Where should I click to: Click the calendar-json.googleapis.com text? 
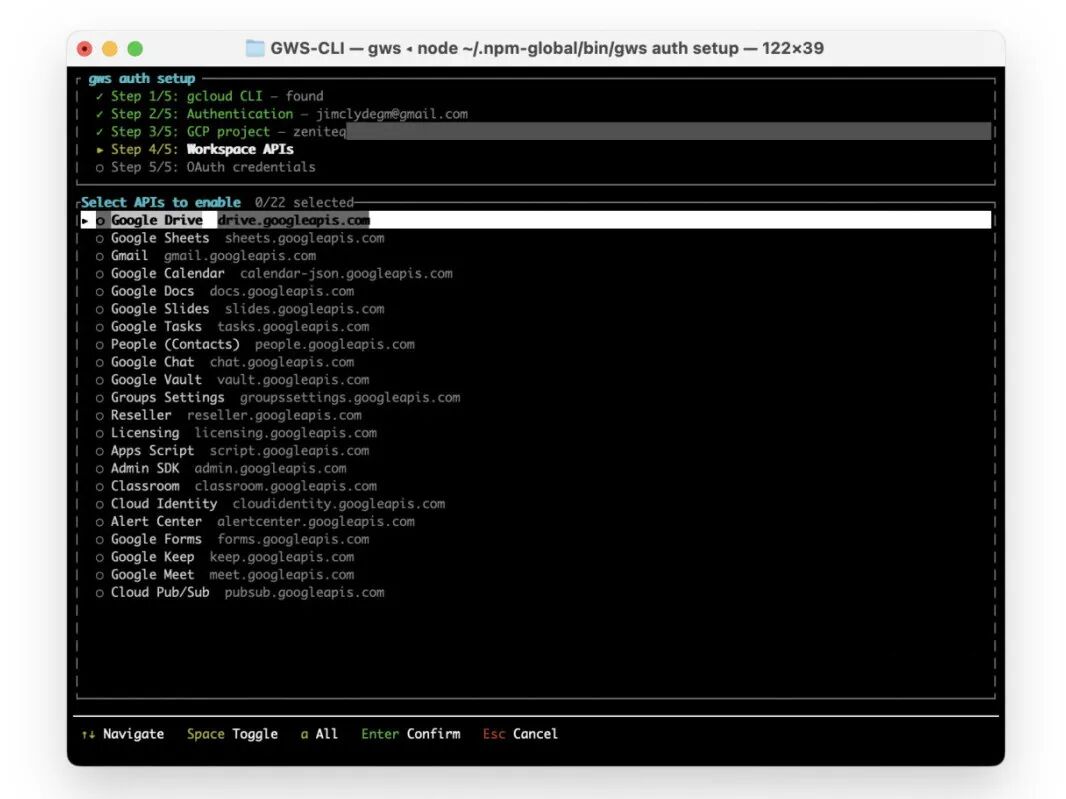[346, 273]
